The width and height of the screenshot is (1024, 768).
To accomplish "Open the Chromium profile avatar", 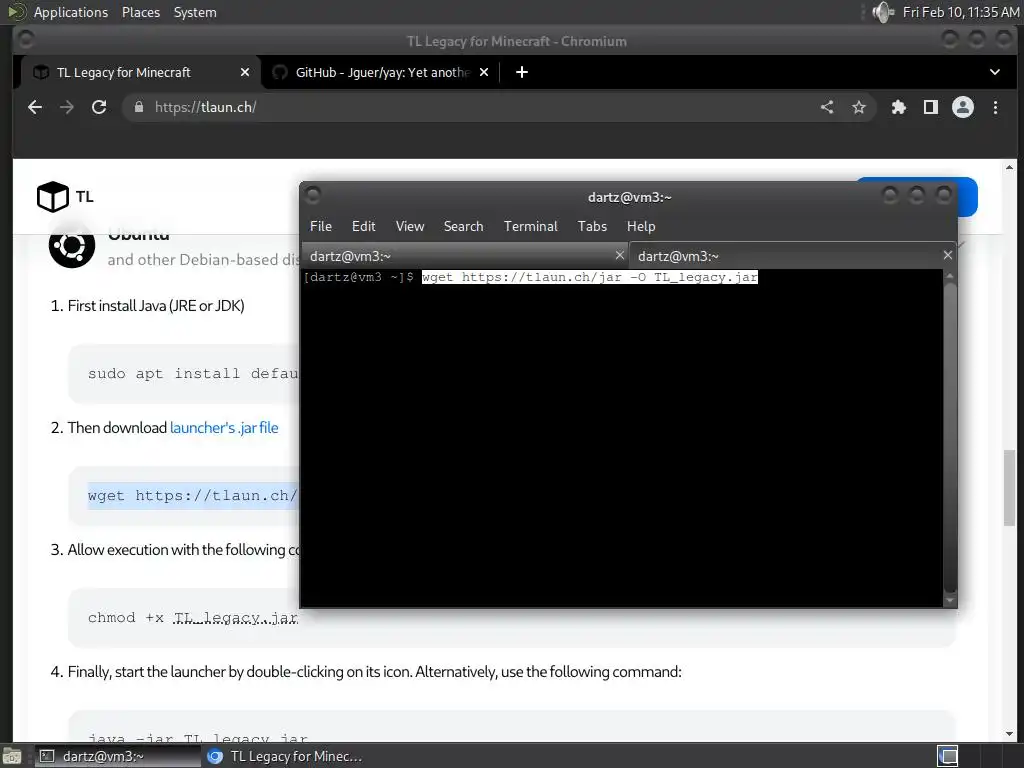I will click(963, 107).
